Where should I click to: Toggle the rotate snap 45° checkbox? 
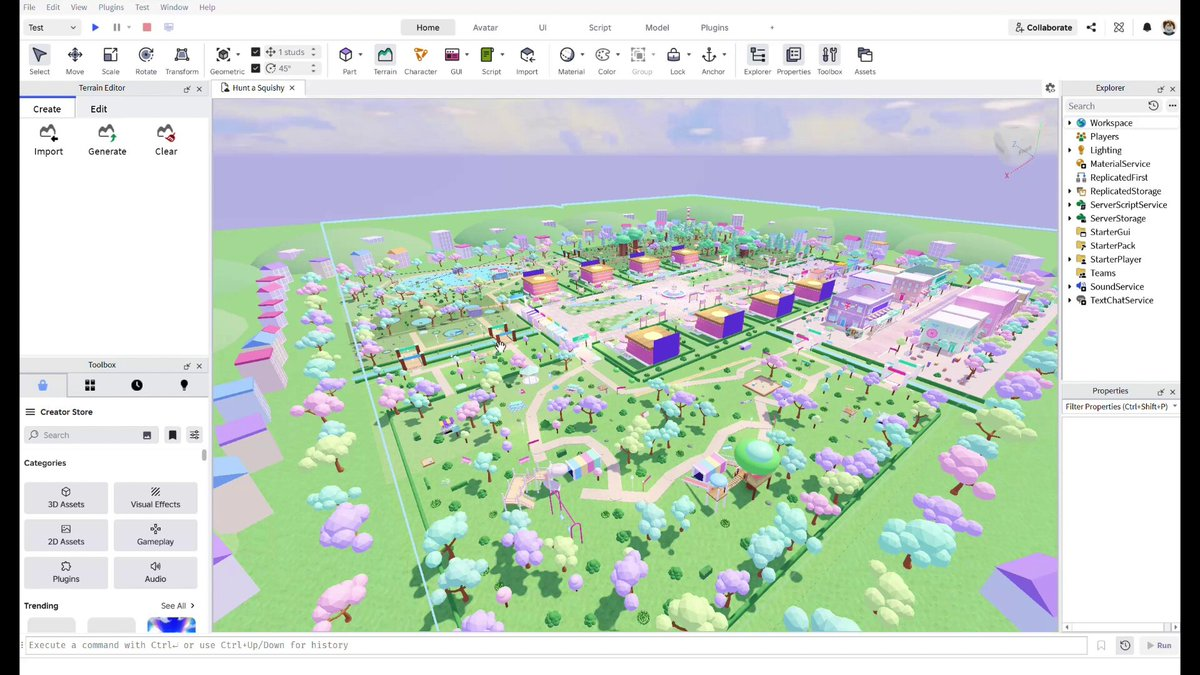pos(256,68)
